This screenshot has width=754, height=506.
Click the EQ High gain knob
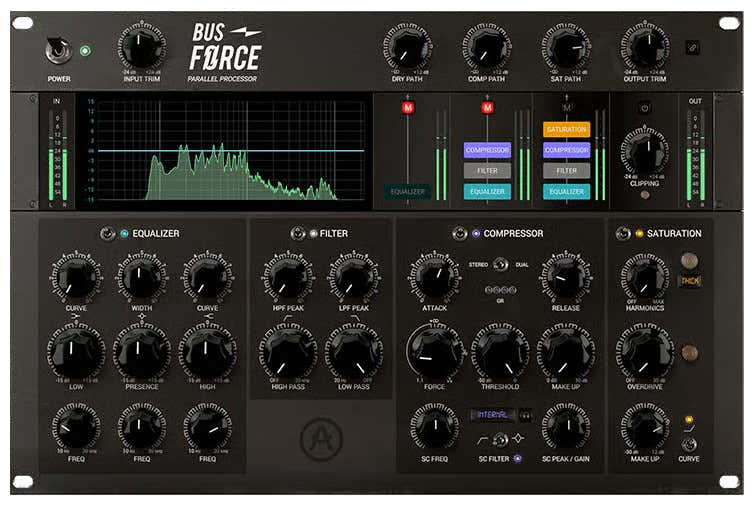click(x=207, y=353)
